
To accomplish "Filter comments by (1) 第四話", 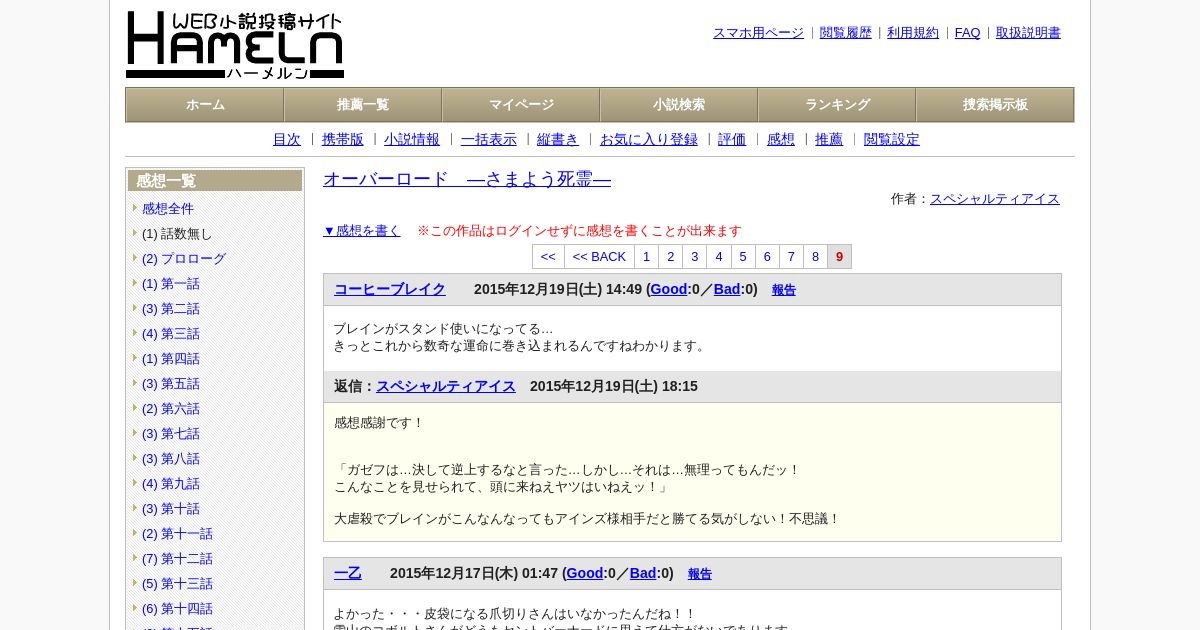I will pos(171,359).
